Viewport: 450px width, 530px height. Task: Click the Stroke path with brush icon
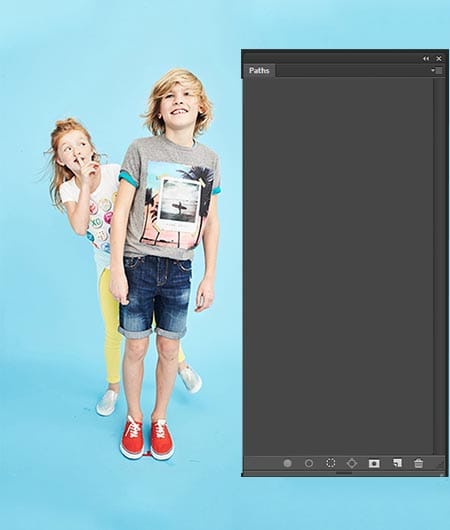(309, 463)
